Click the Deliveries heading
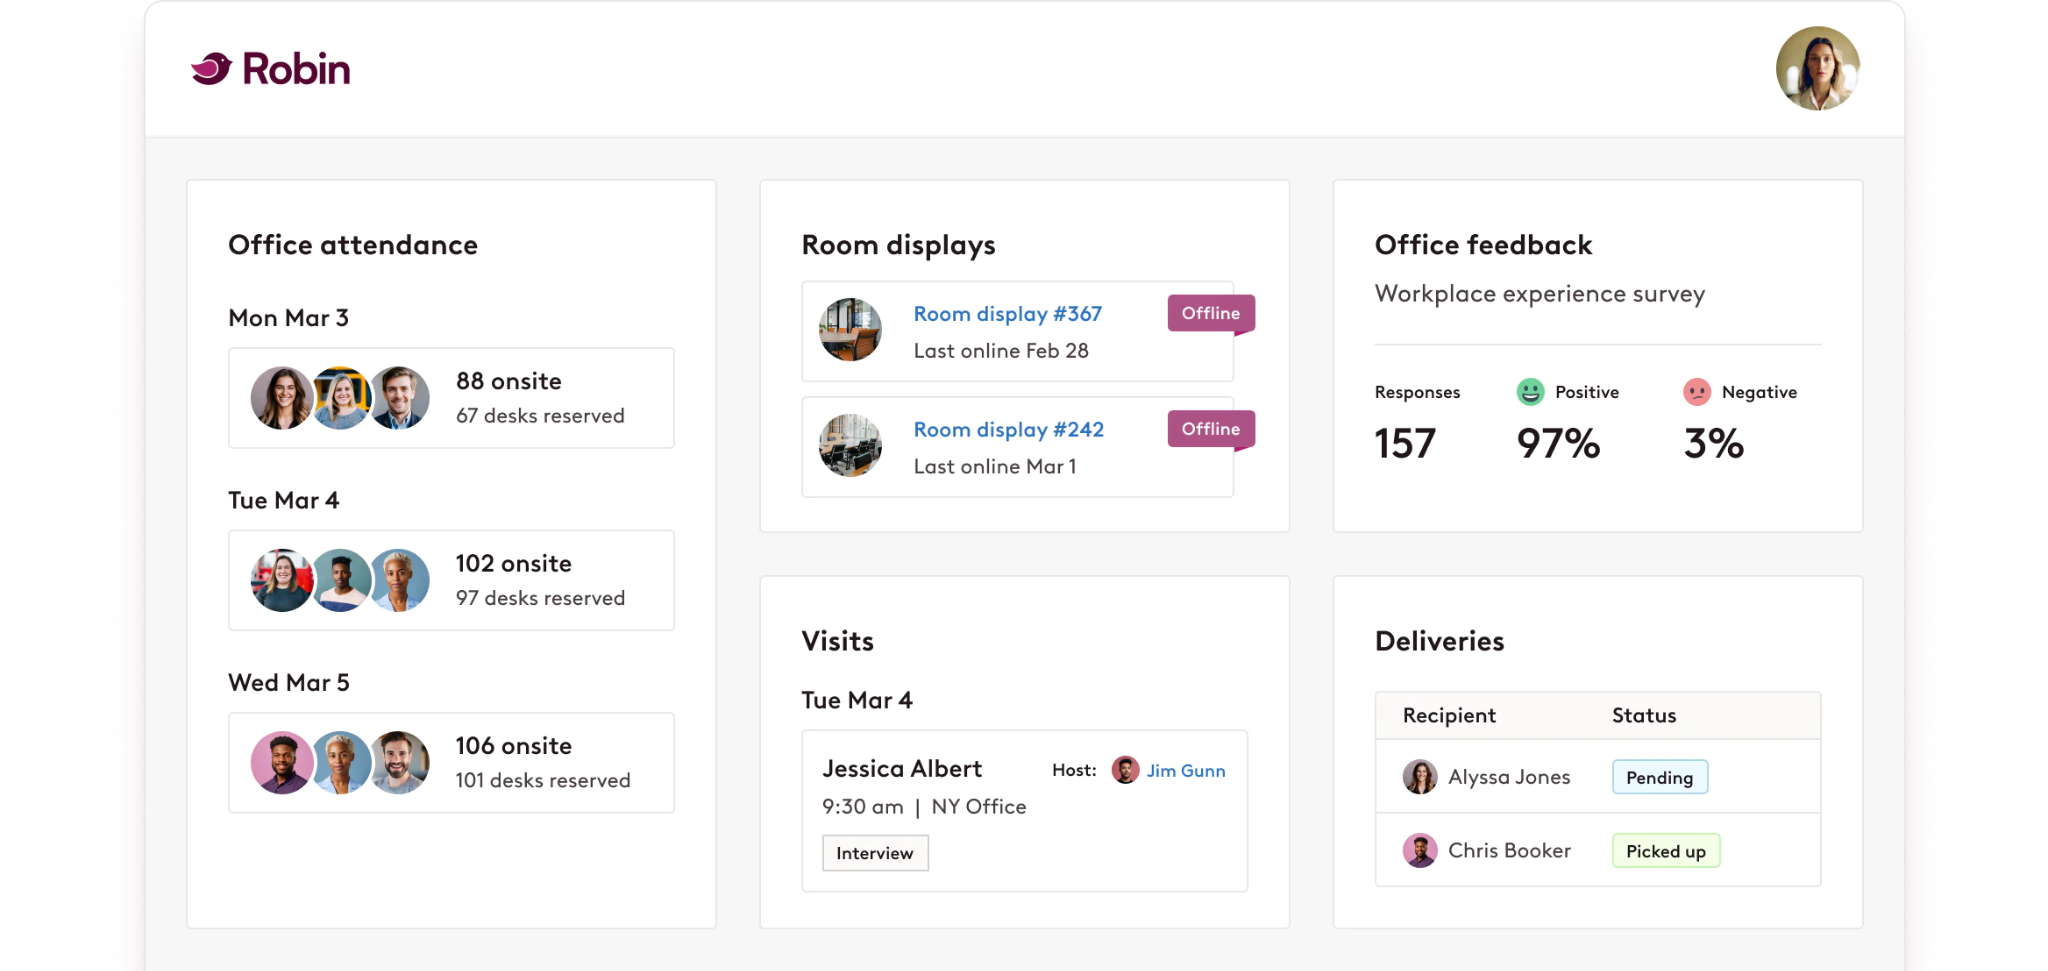Image resolution: width=2048 pixels, height=971 pixels. click(1439, 641)
